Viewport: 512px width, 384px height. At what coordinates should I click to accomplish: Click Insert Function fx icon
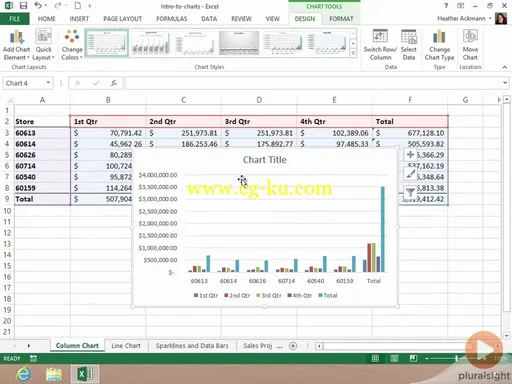coord(114,83)
